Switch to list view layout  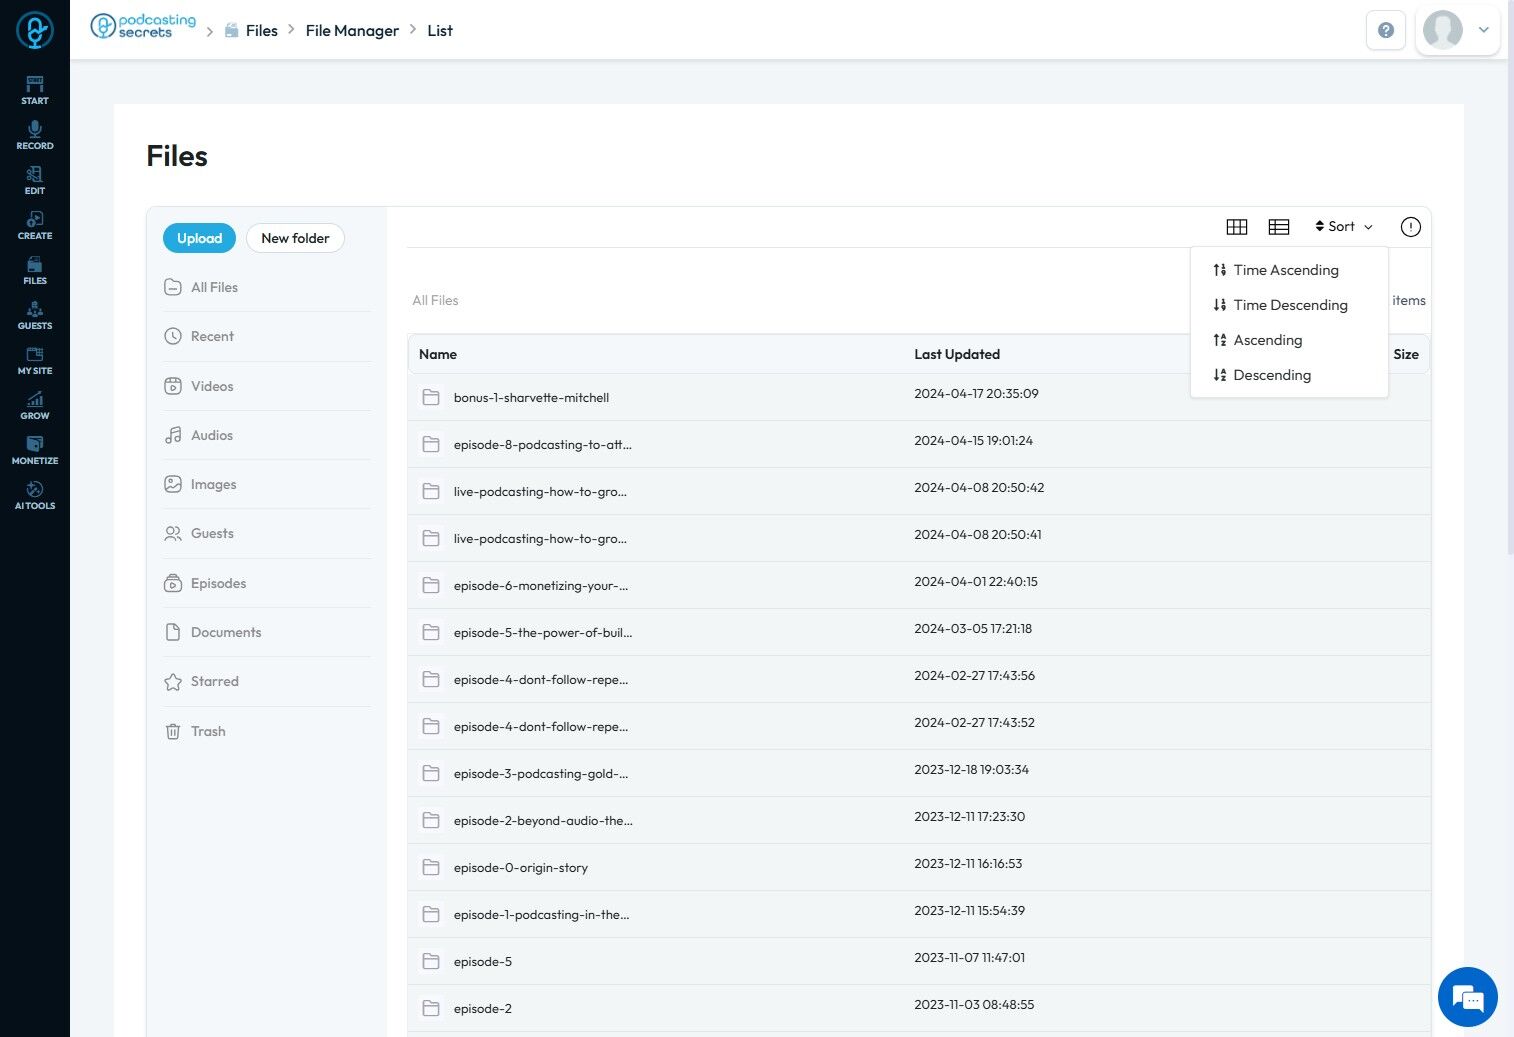coord(1279,227)
